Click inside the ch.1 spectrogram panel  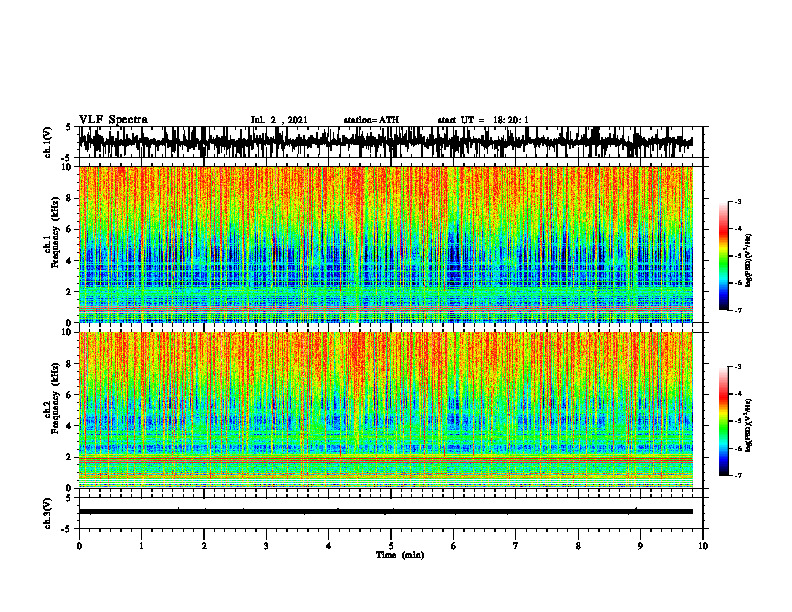tap(386, 244)
